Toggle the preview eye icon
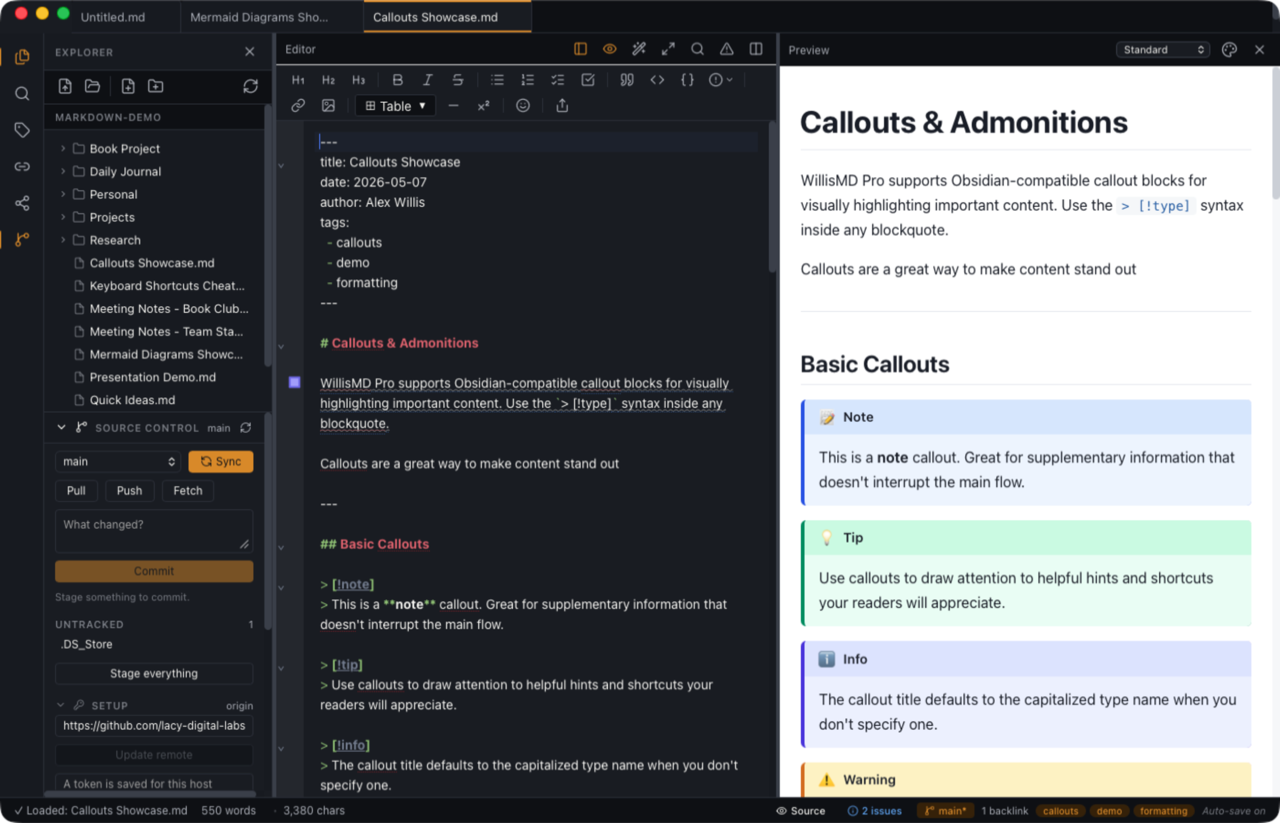Image resolution: width=1280 pixels, height=823 pixels. coord(609,49)
